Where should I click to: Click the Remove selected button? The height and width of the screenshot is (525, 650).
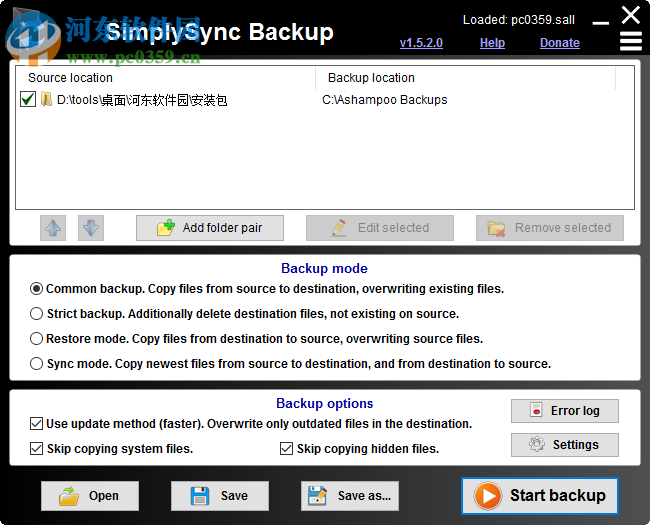pyautogui.click(x=550, y=228)
